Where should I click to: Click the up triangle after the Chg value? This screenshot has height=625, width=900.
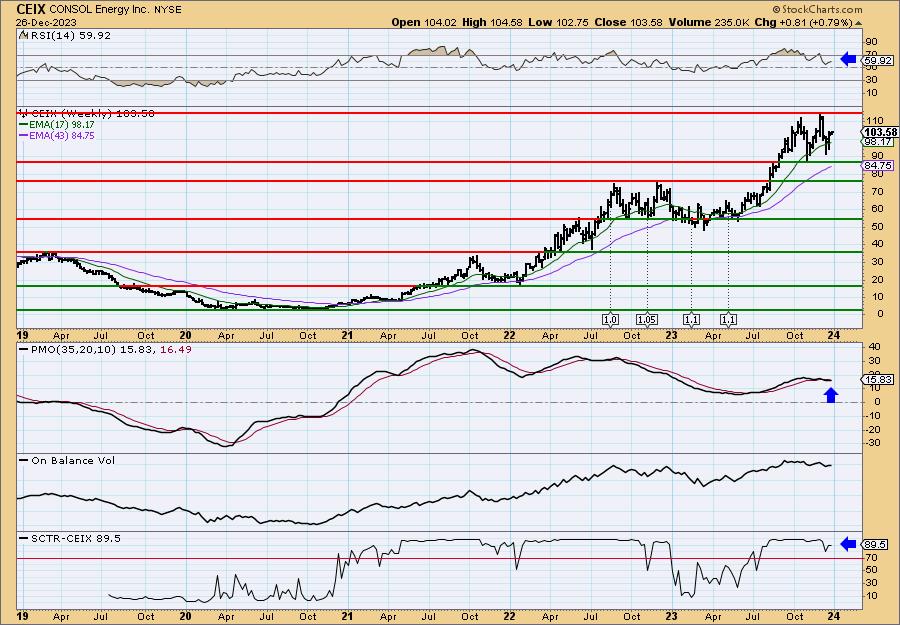(x=858, y=23)
